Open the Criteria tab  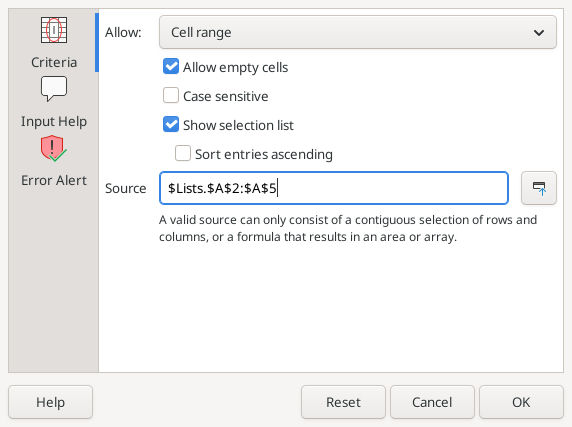(x=54, y=43)
